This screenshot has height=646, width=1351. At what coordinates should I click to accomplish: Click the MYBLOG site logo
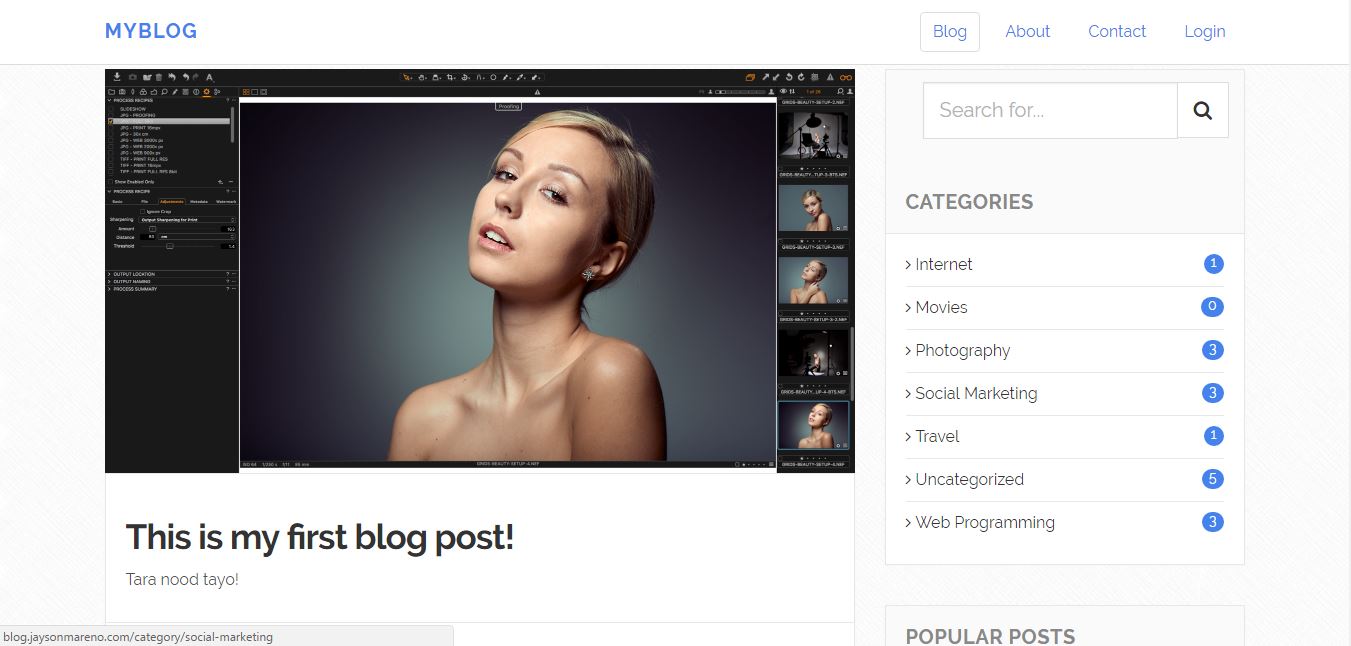pos(151,31)
